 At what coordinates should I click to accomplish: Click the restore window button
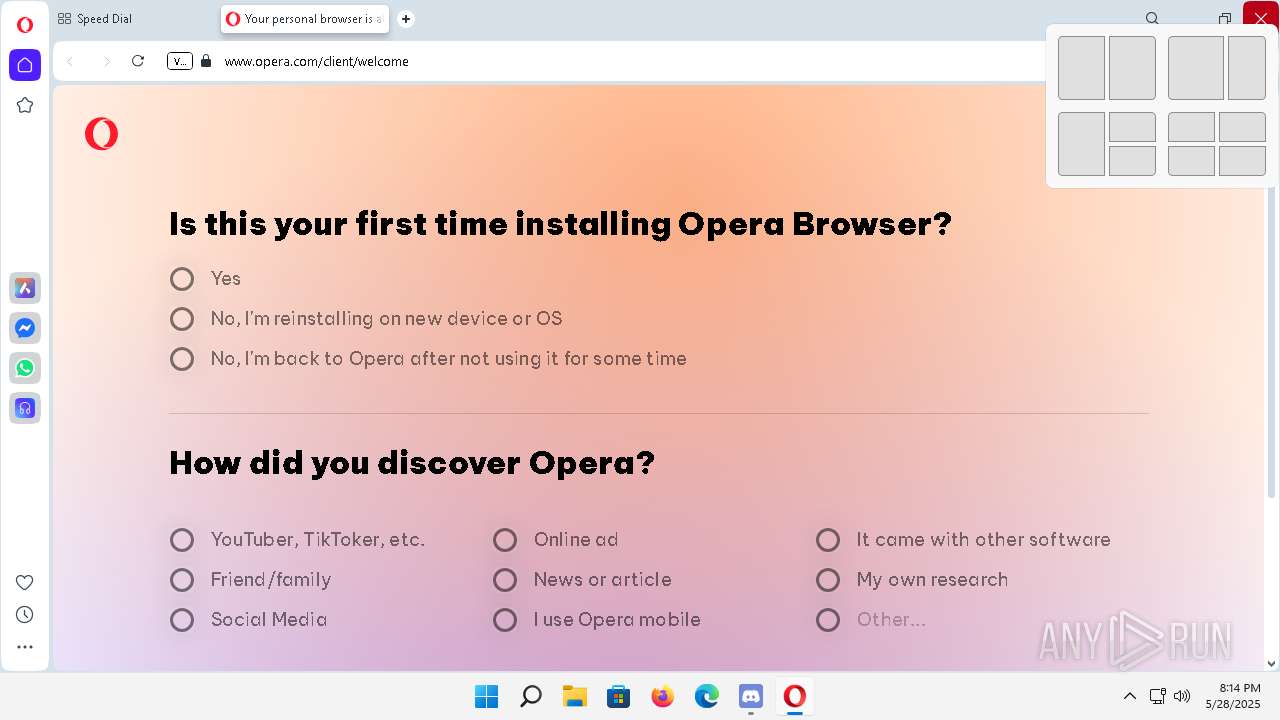(x=1224, y=18)
